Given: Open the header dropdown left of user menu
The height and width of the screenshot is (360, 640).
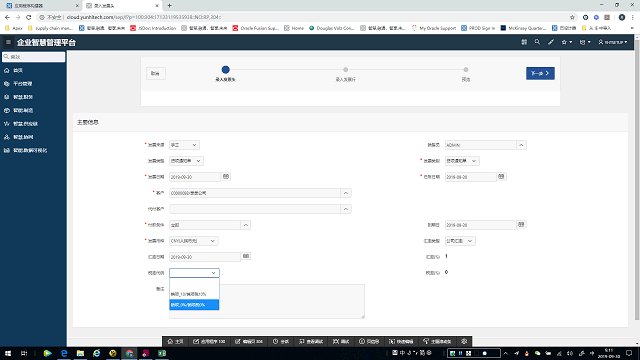Looking at the screenshot, I should point(584,42).
